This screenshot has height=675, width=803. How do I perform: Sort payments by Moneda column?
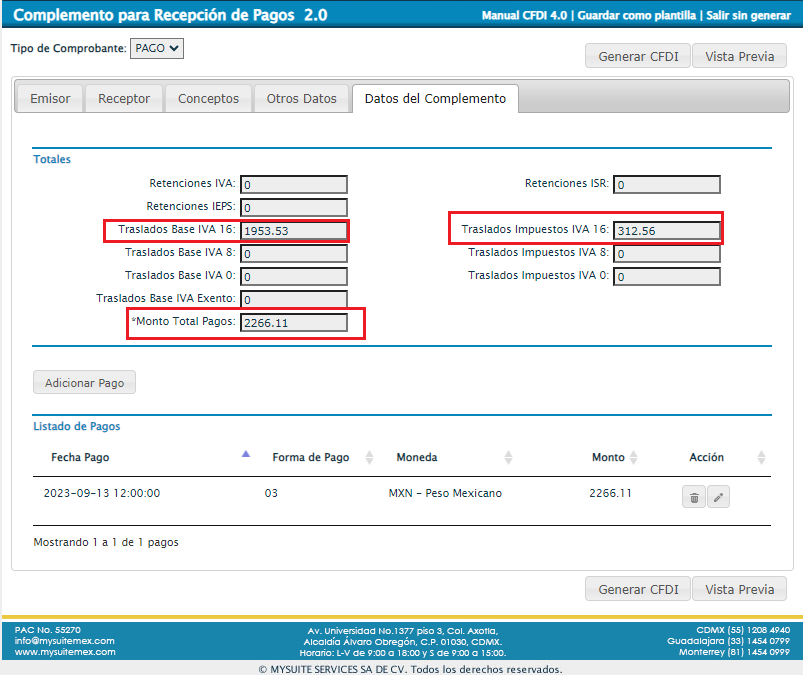click(x=508, y=457)
